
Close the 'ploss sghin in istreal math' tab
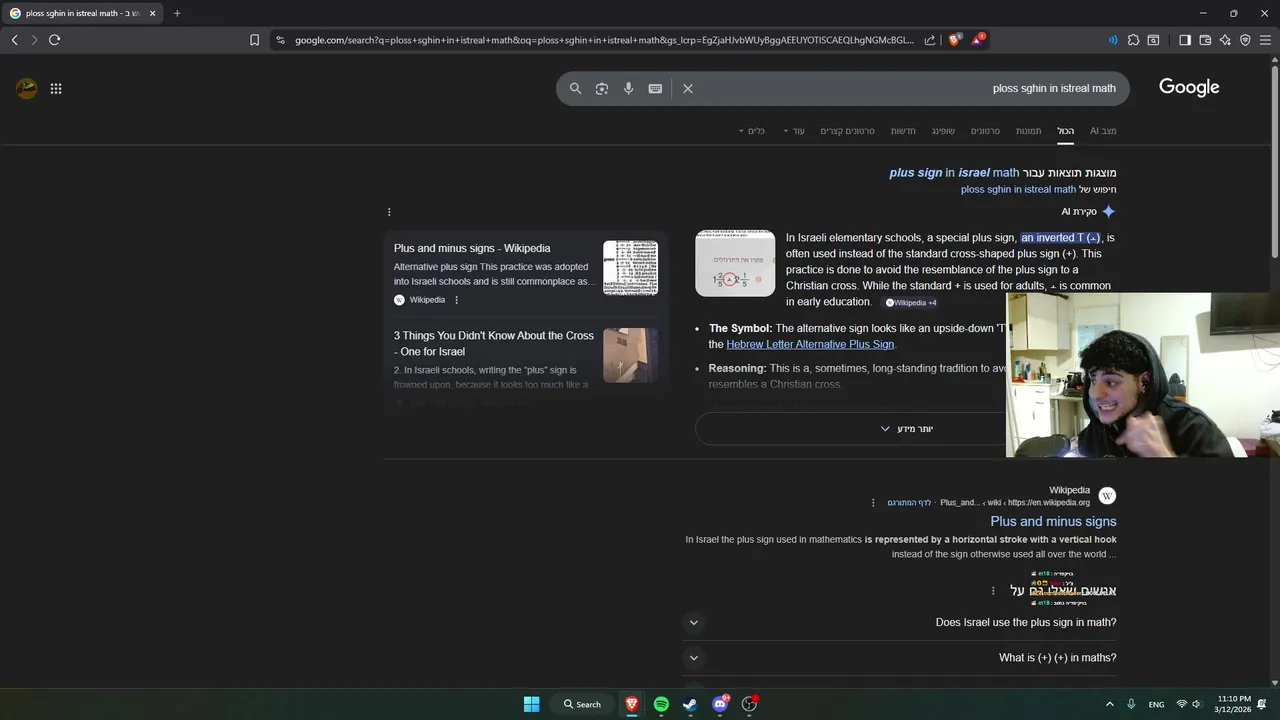pos(153,13)
